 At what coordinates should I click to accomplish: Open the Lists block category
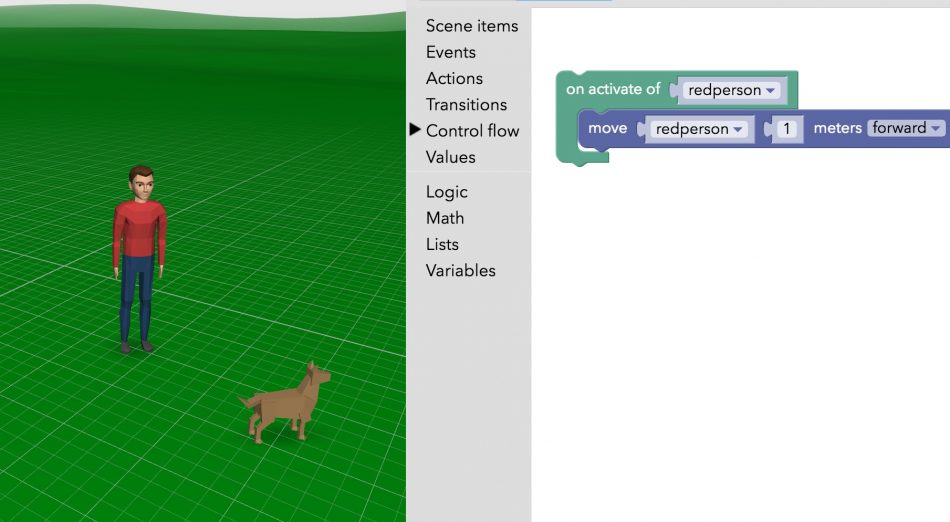pyautogui.click(x=442, y=244)
